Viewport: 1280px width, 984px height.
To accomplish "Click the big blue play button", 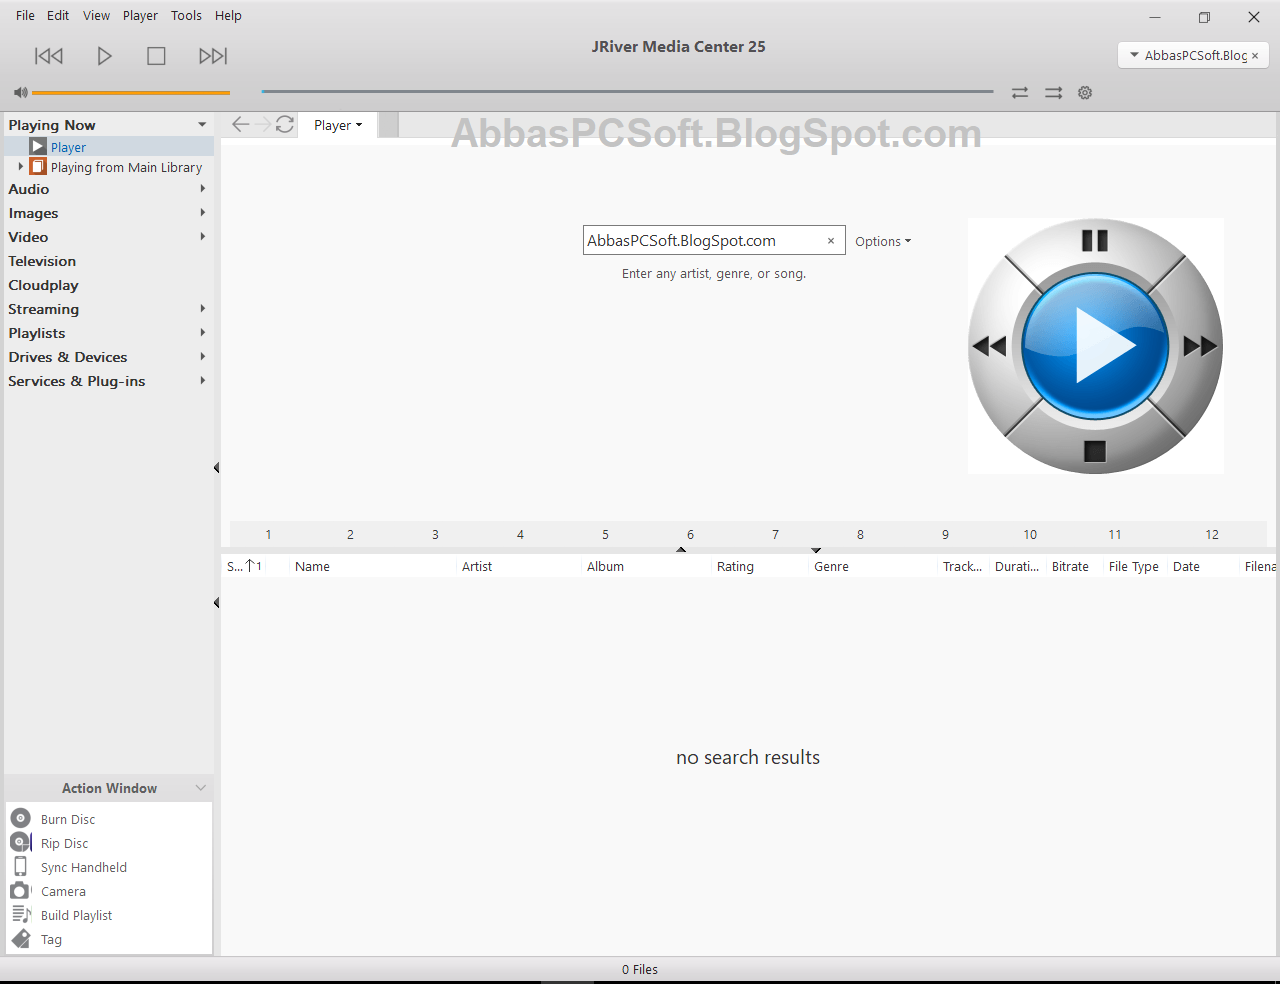I will click(x=1095, y=346).
